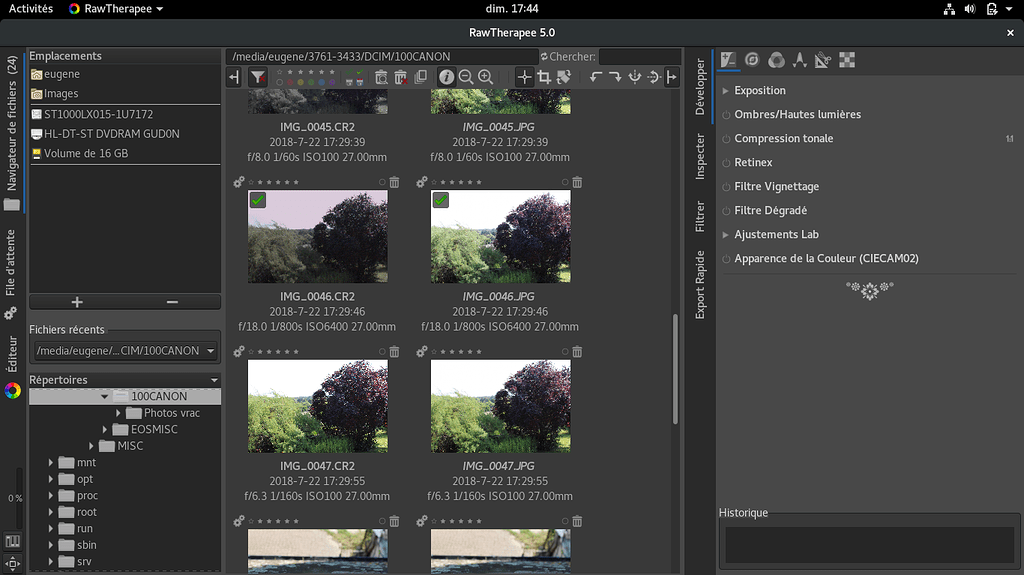Delete IMG_0046.CR2 using its trash icon

(394, 183)
